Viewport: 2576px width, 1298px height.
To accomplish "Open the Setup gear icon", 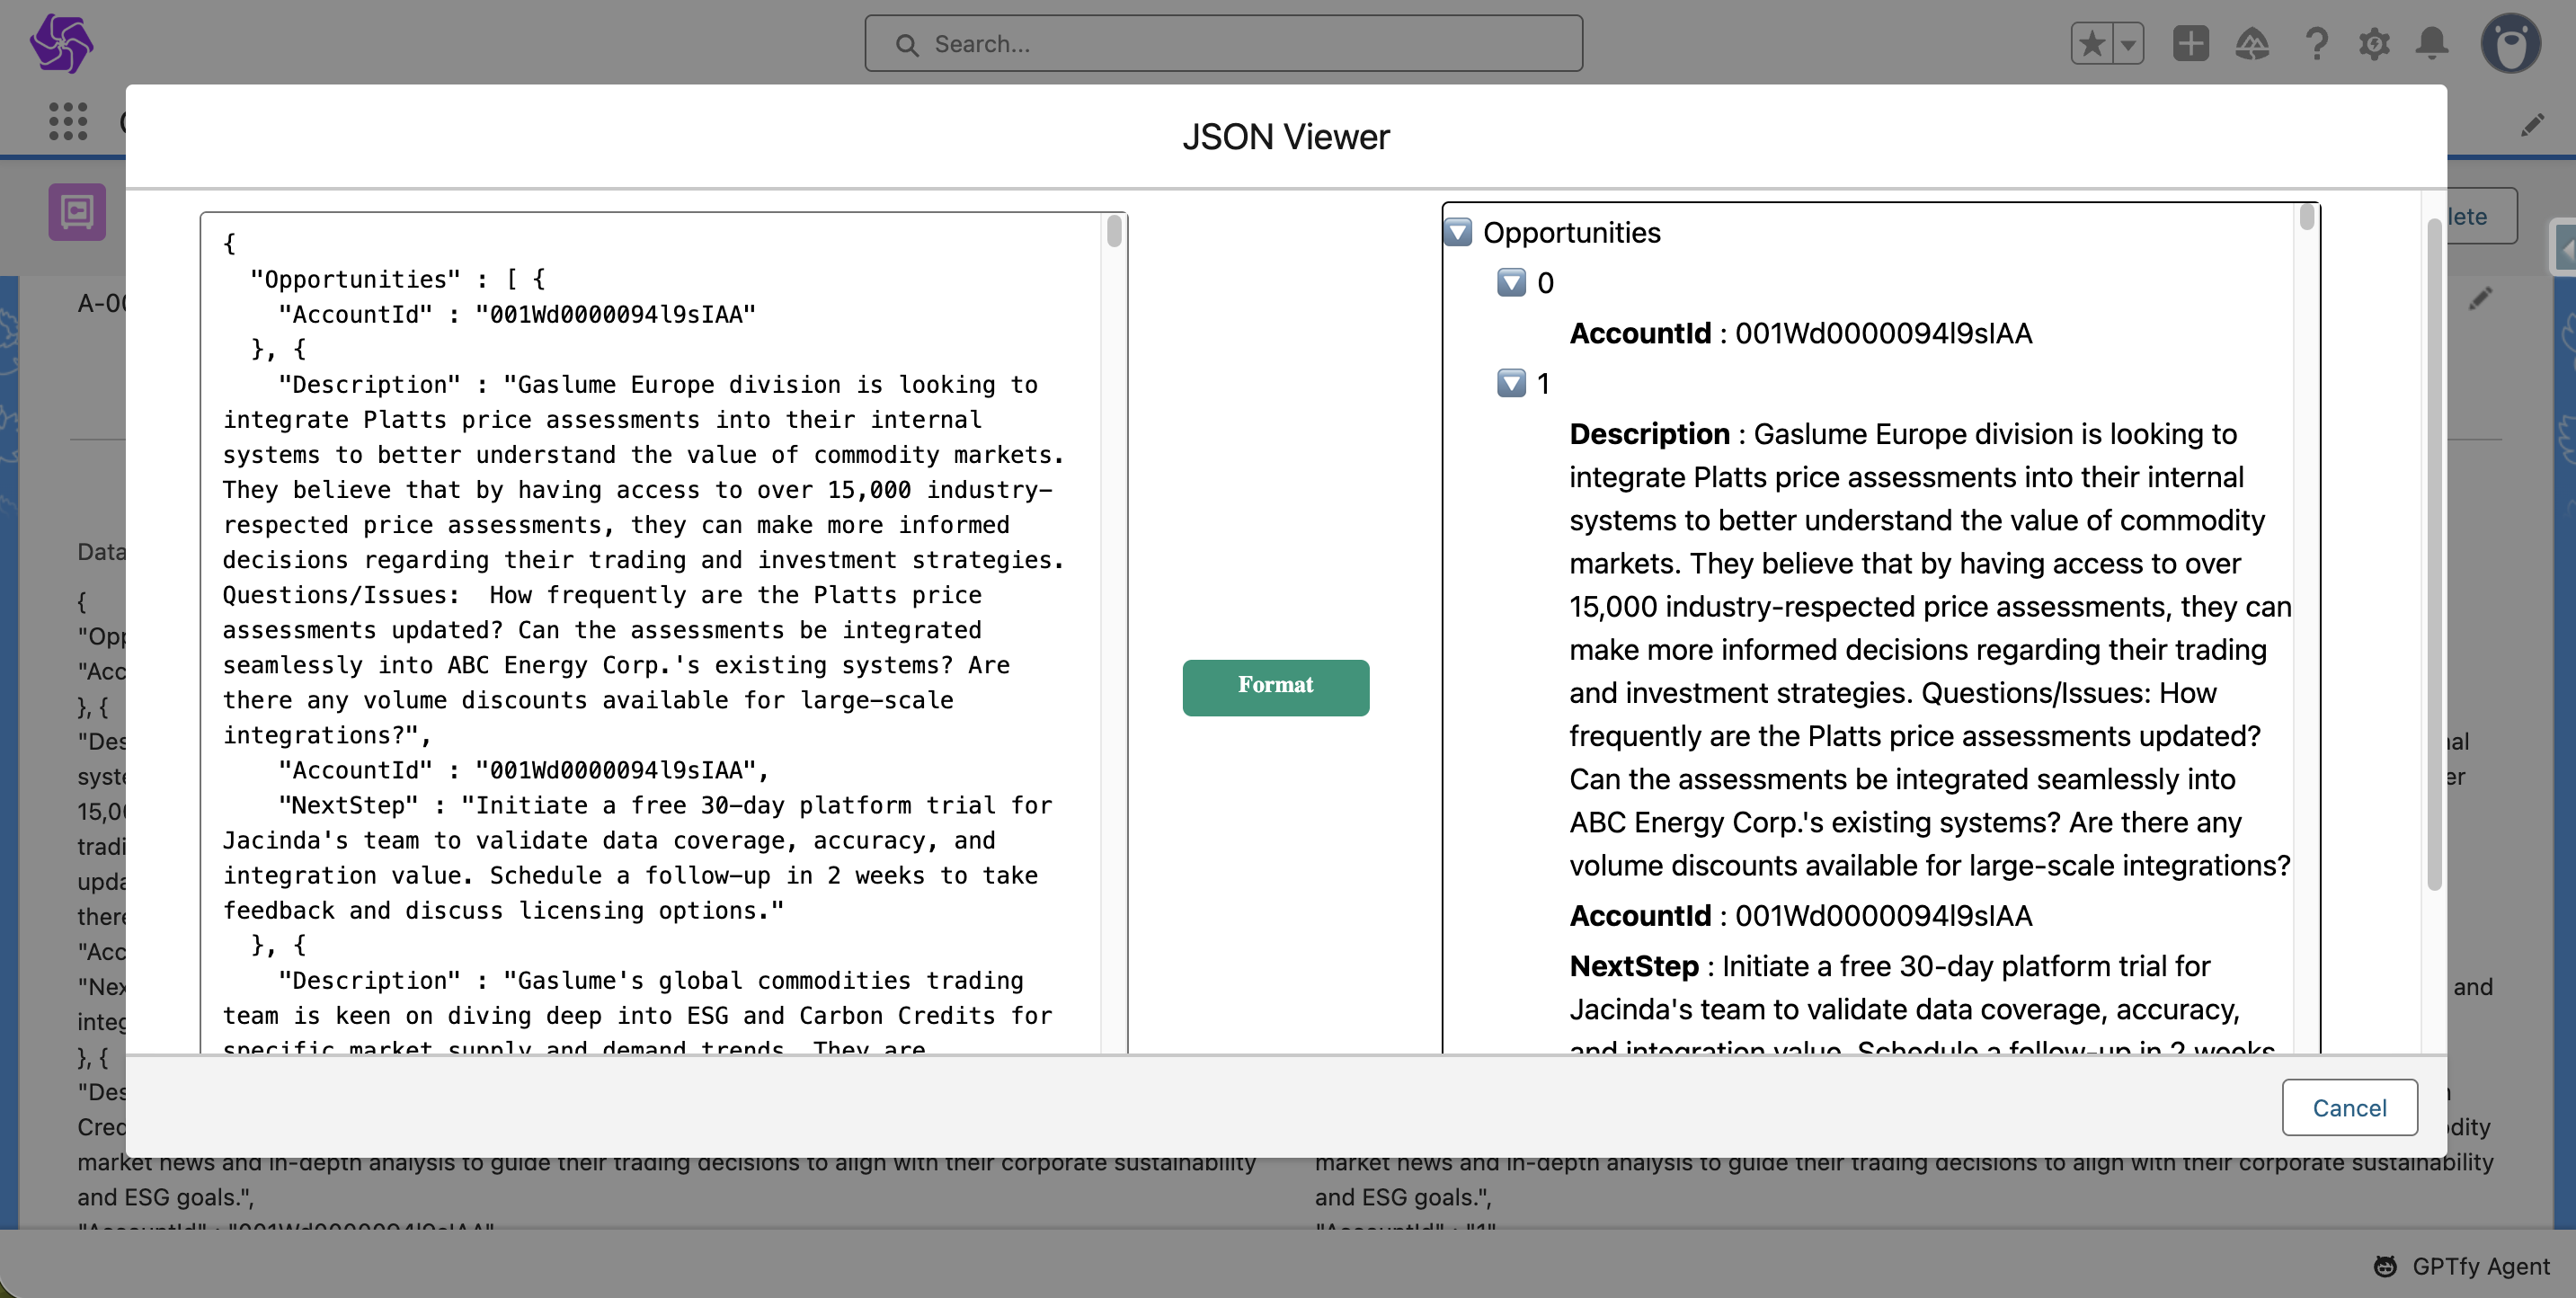I will coord(2374,44).
